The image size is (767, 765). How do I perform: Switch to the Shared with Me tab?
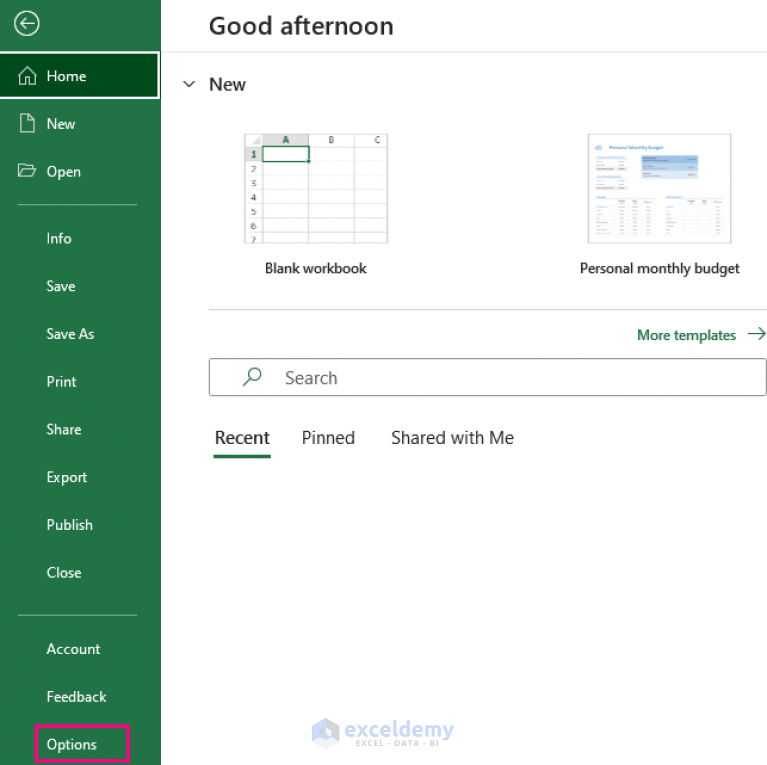click(452, 438)
